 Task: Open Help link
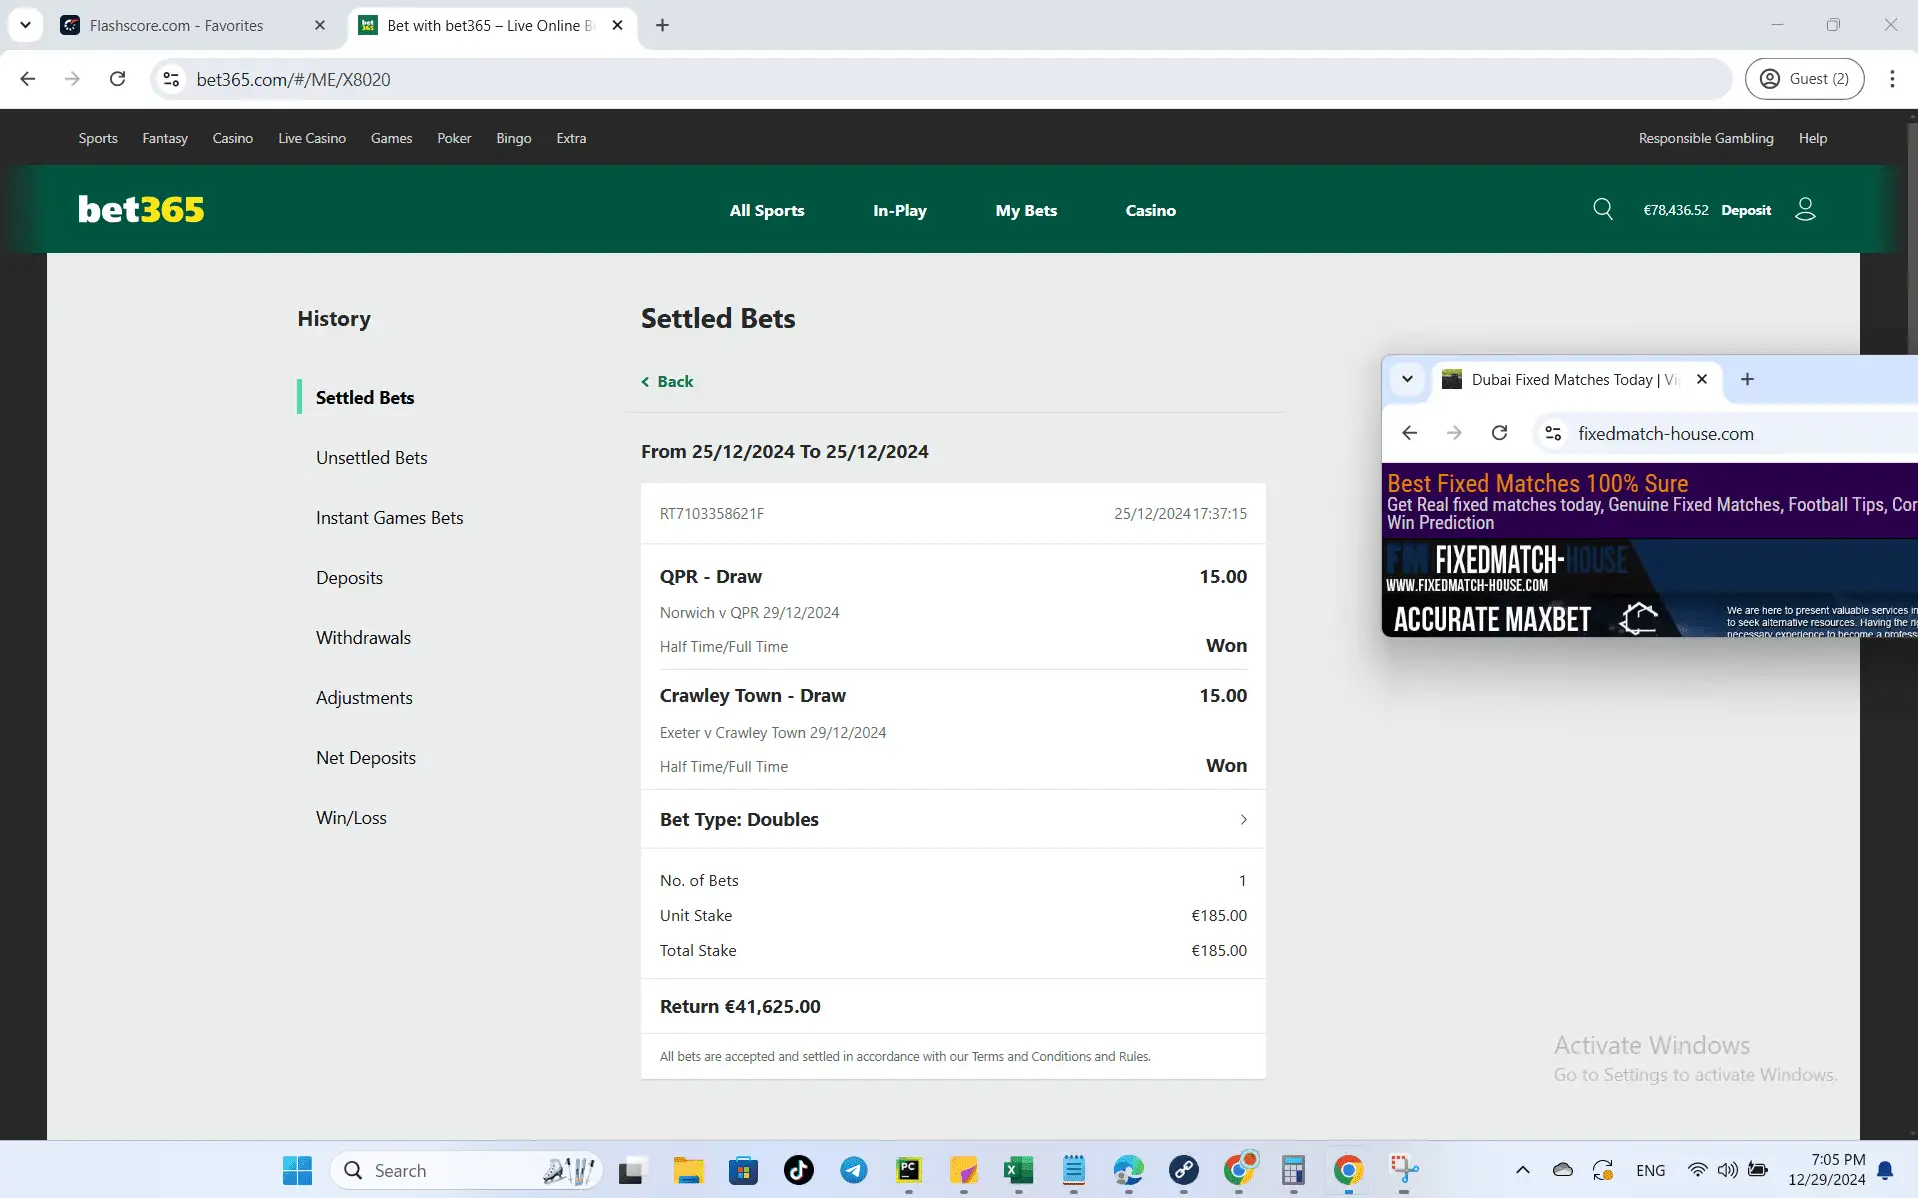[x=1812, y=138]
